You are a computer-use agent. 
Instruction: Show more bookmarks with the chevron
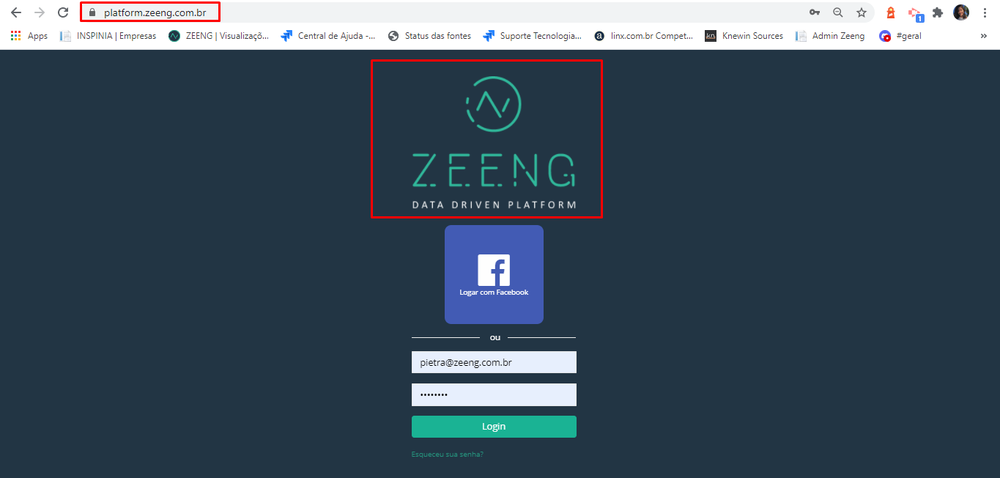coord(983,36)
